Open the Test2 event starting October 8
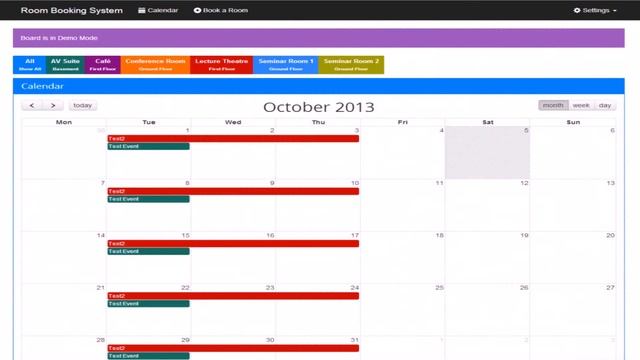 pyautogui.click(x=233, y=191)
